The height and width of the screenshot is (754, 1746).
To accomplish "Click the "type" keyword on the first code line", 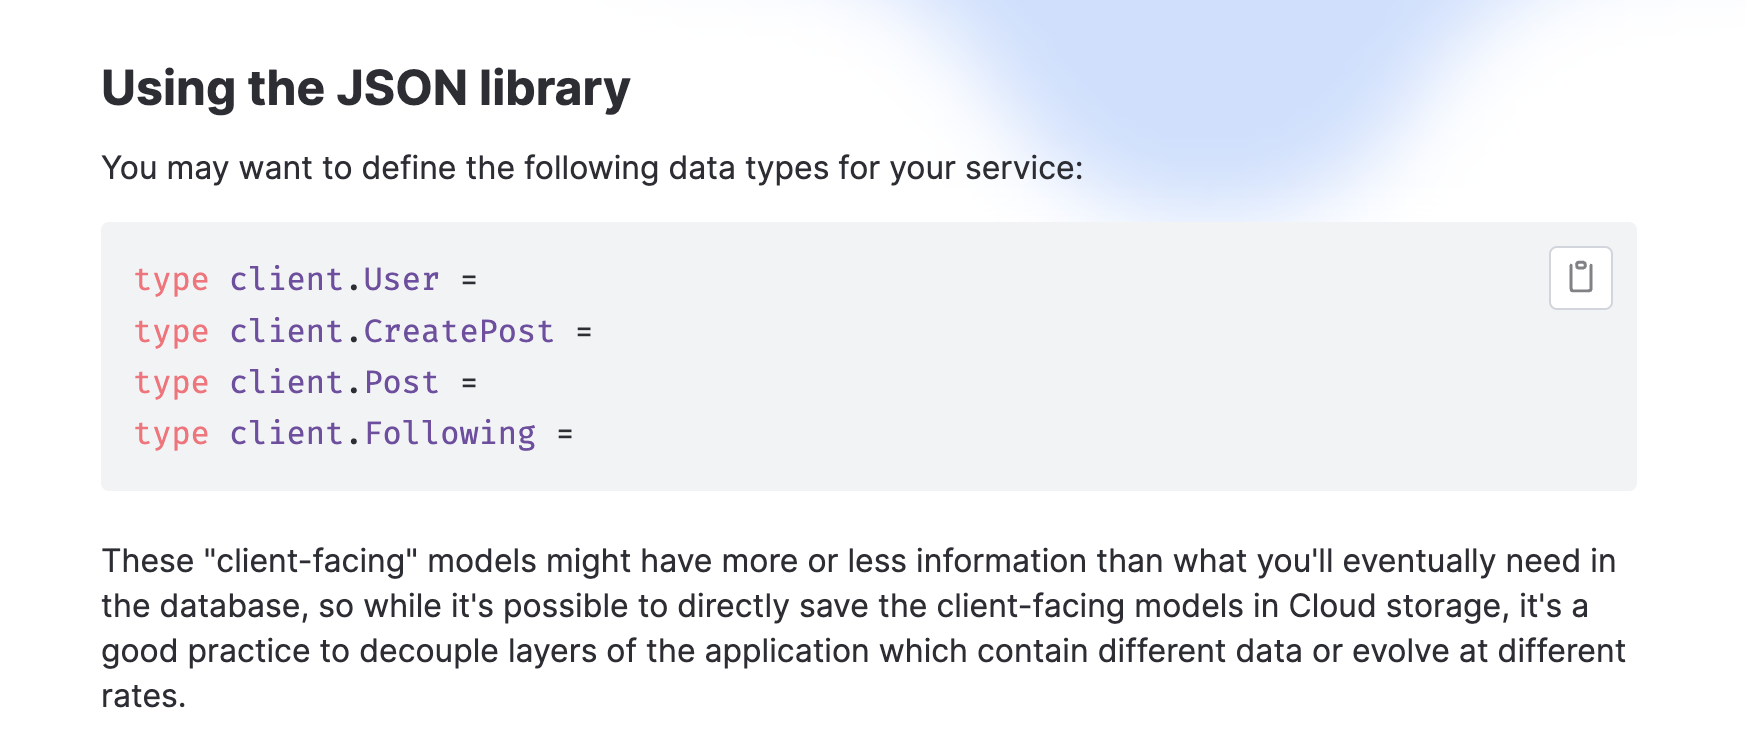I will point(172,280).
